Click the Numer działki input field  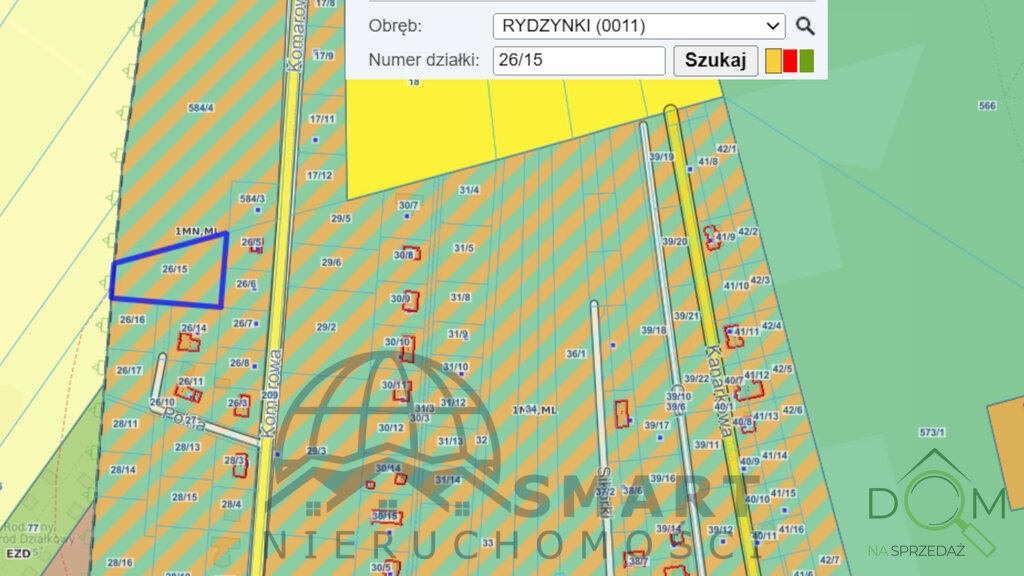(579, 60)
